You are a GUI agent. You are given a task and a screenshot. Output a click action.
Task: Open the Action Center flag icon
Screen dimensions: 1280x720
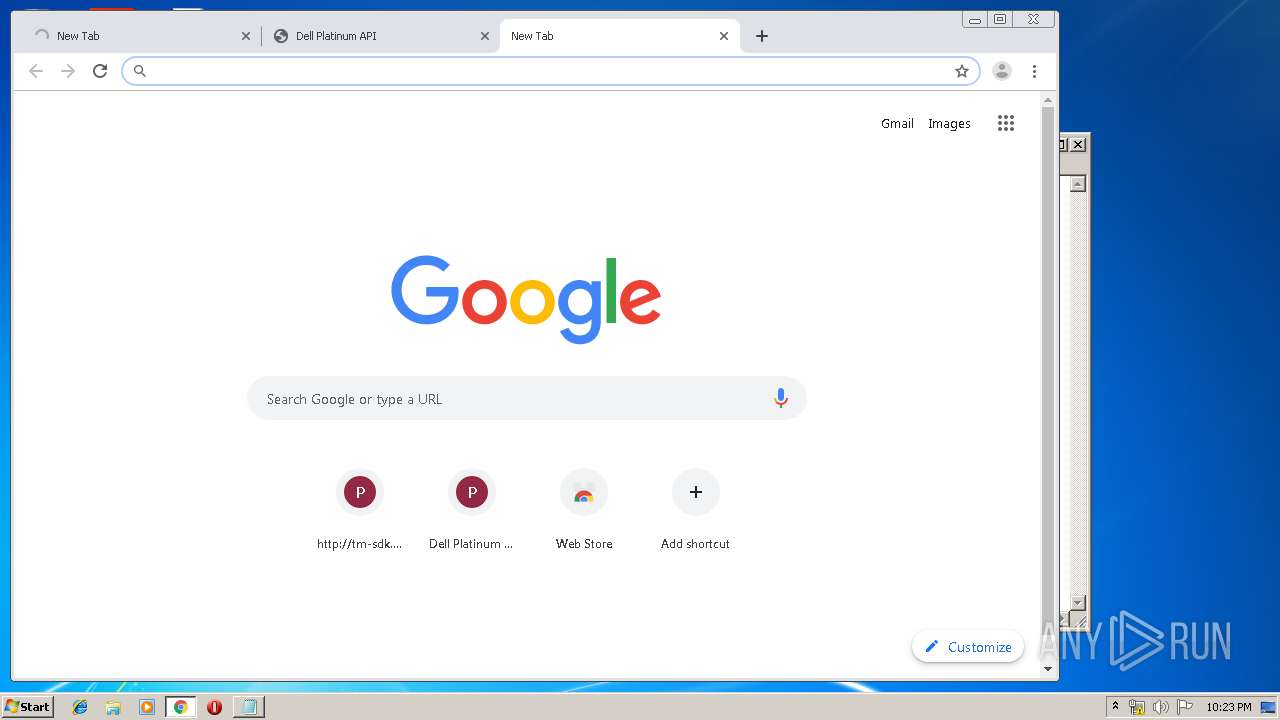[1185, 707]
